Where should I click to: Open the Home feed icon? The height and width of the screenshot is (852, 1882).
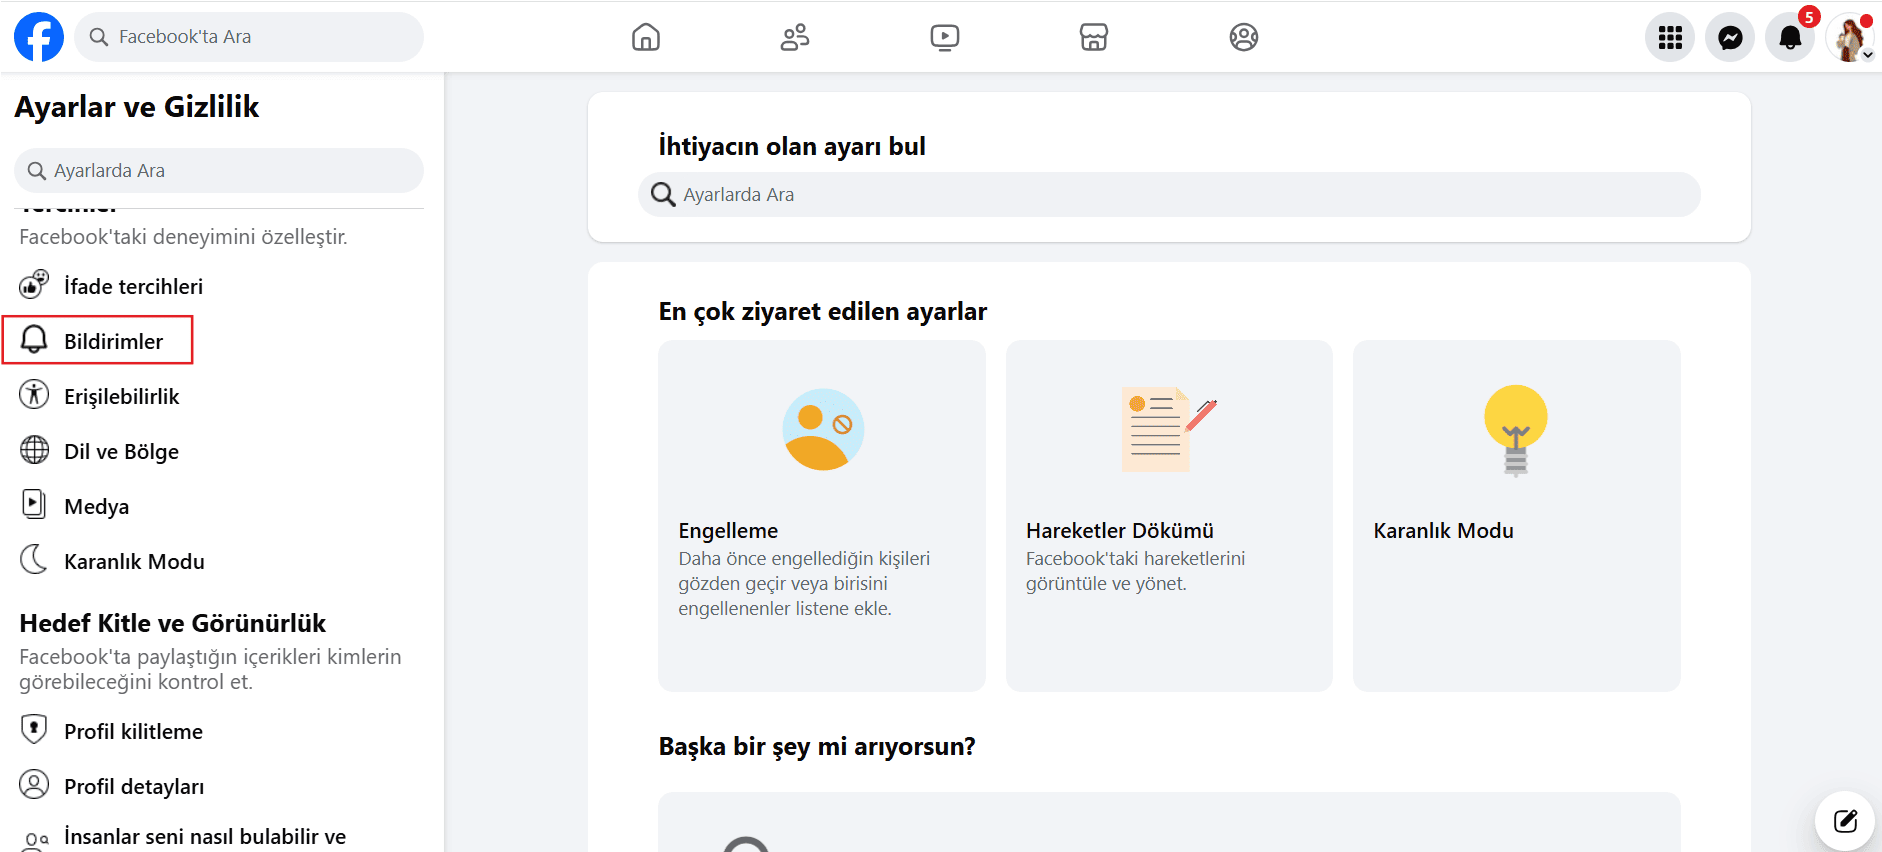coord(646,37)
